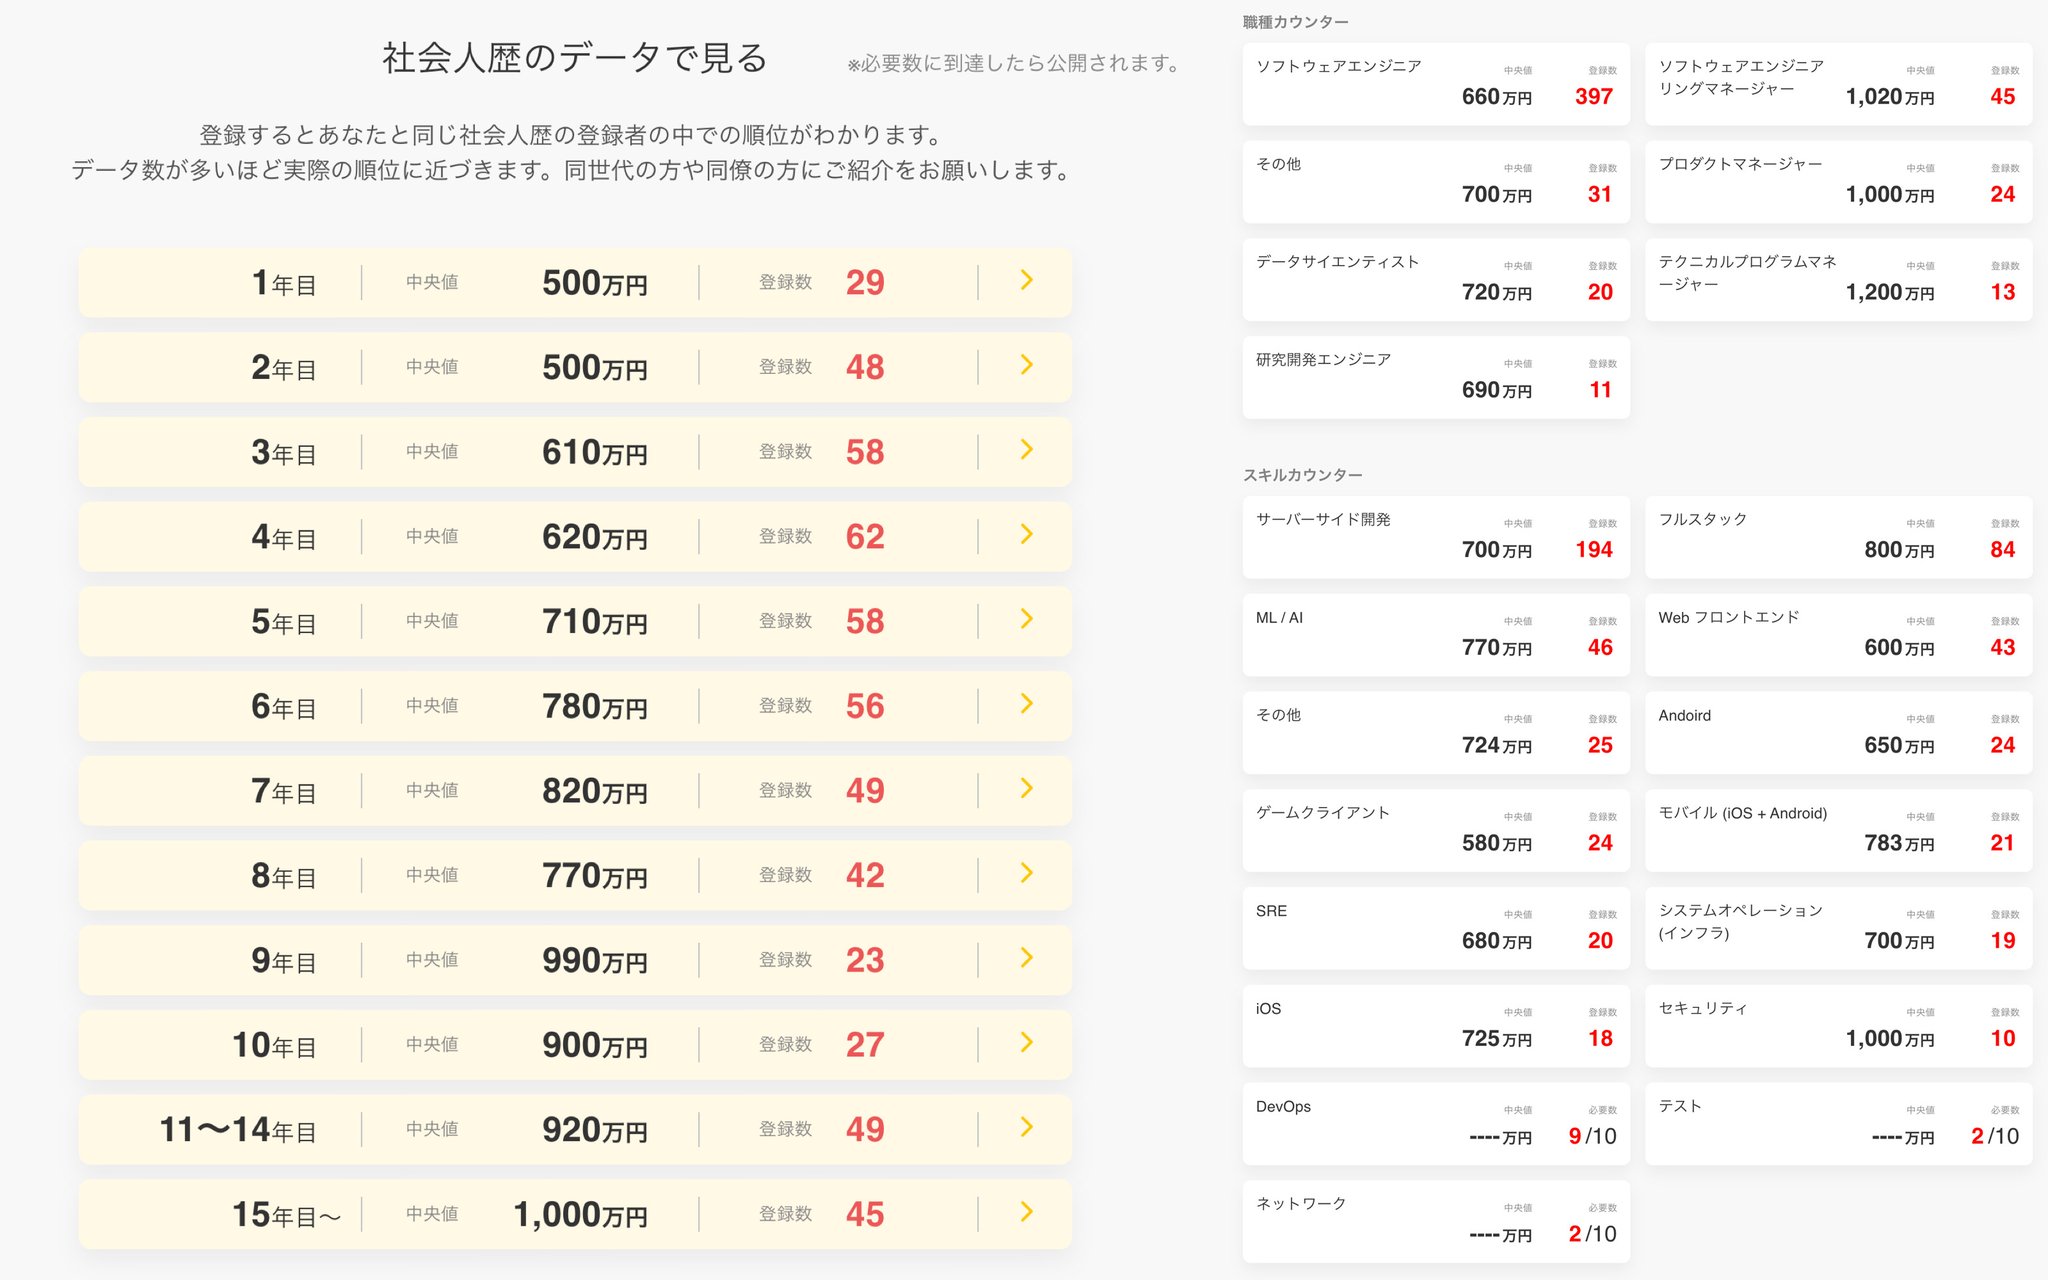Click the 397 count on ソフトウェアエンジニア card
Image resolution: width=2048 pixels, height=1280 pixels.
click(x=1594, y=97)
